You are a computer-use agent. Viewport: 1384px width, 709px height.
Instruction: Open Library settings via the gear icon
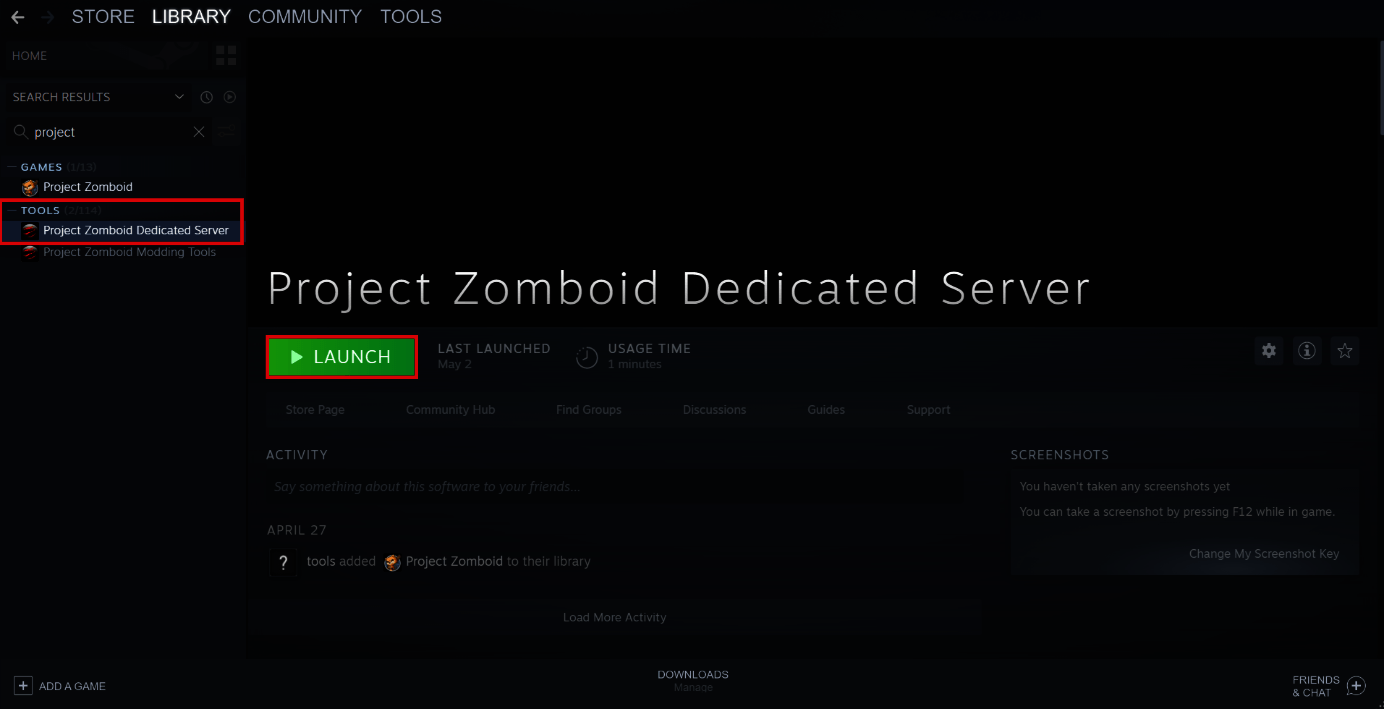point(1268,351)
